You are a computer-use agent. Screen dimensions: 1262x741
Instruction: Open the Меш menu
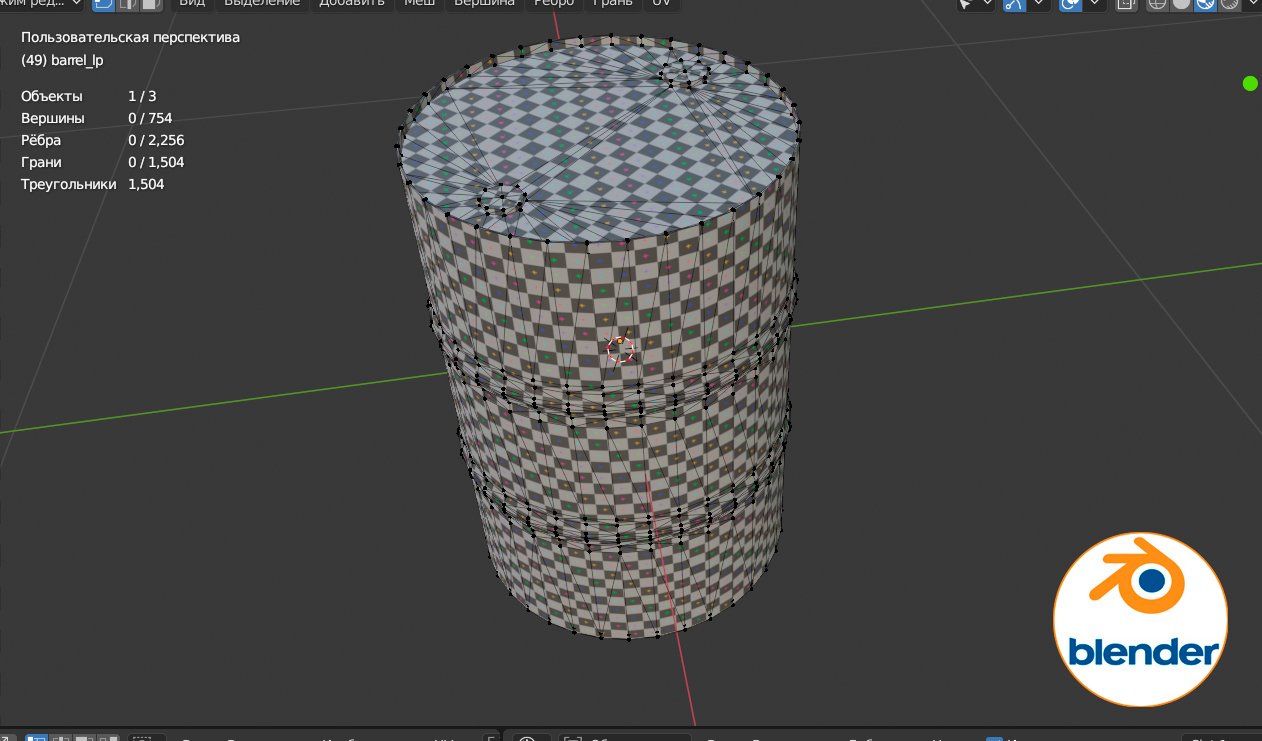click(x=419, y=3)
